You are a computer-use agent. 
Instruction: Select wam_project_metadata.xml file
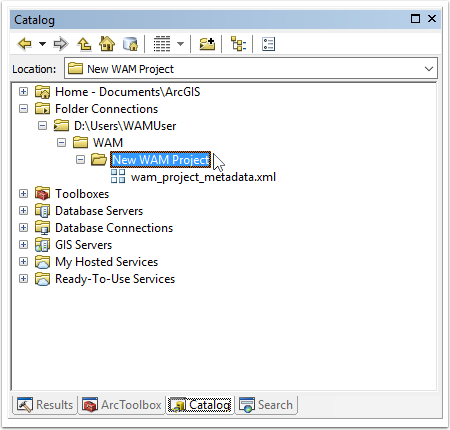(x=203, y=177)
